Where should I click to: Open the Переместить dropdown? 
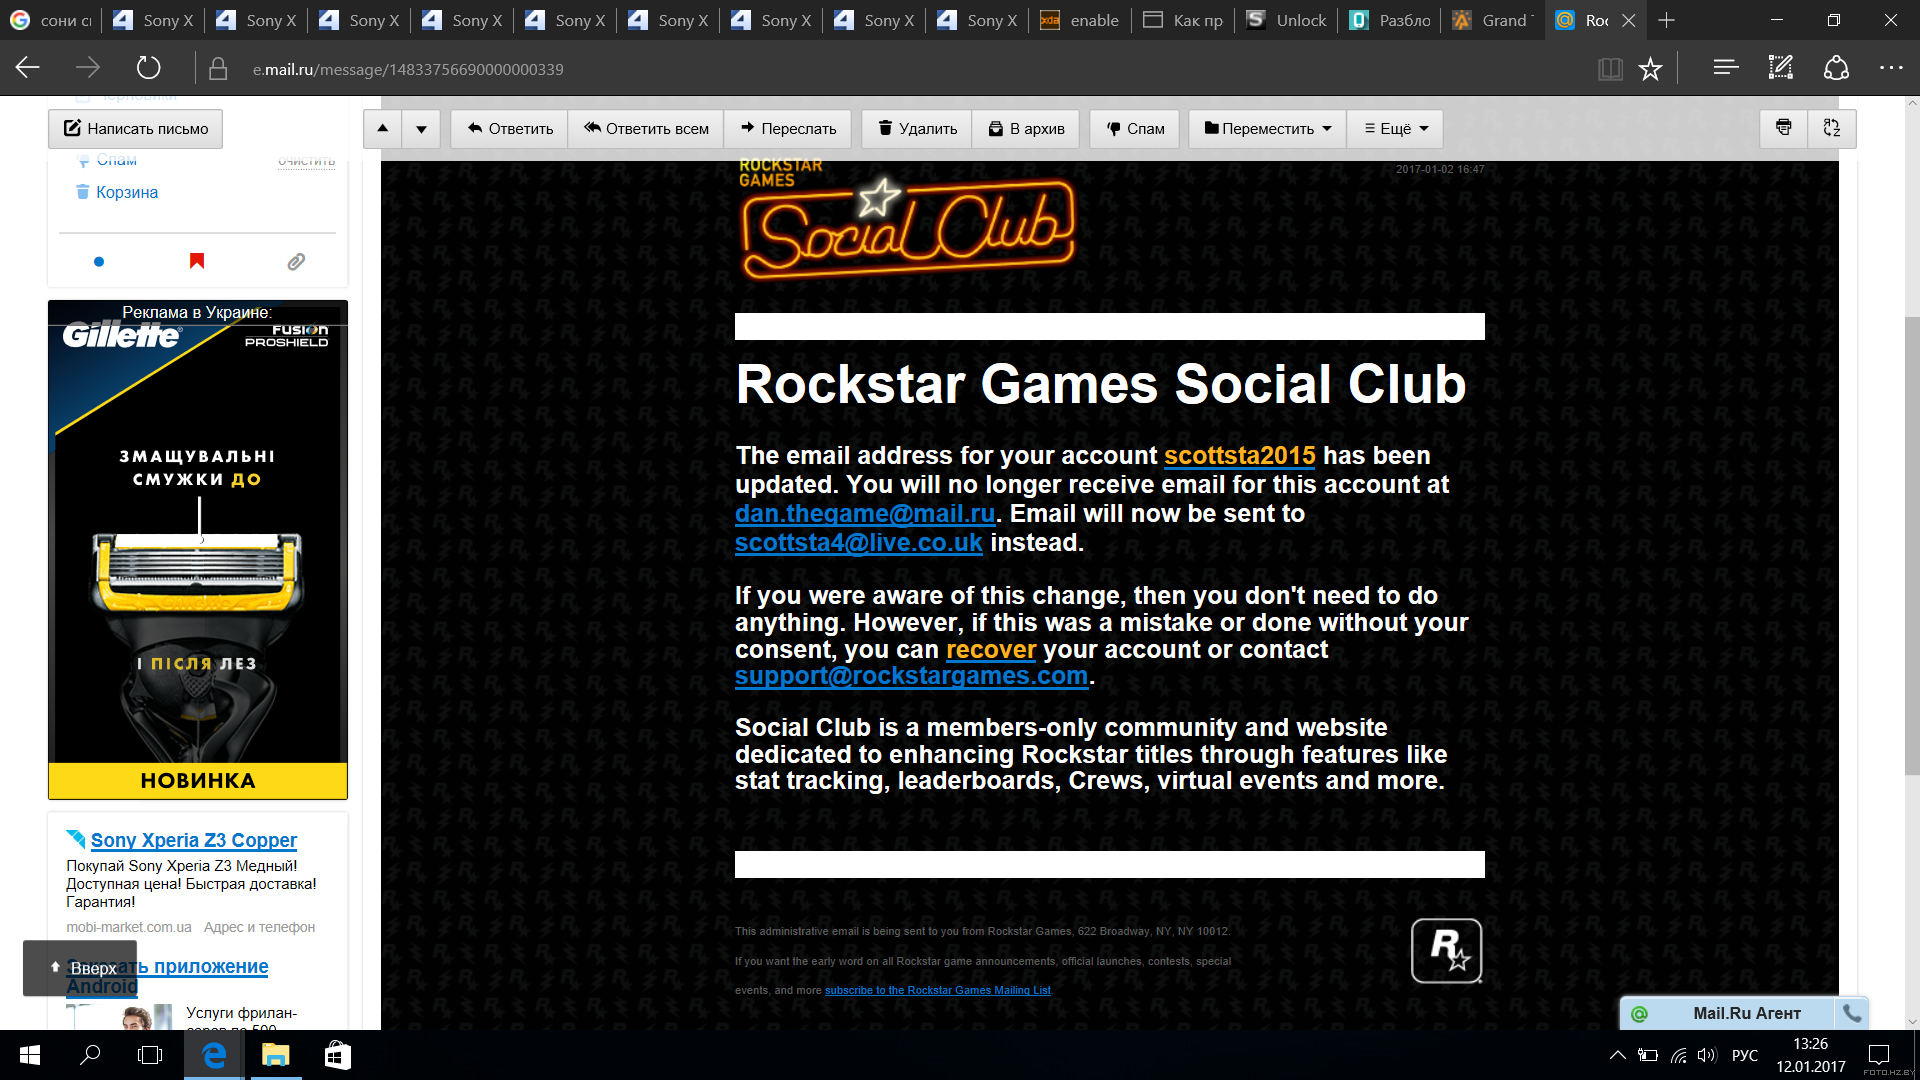pos(1267,129)
